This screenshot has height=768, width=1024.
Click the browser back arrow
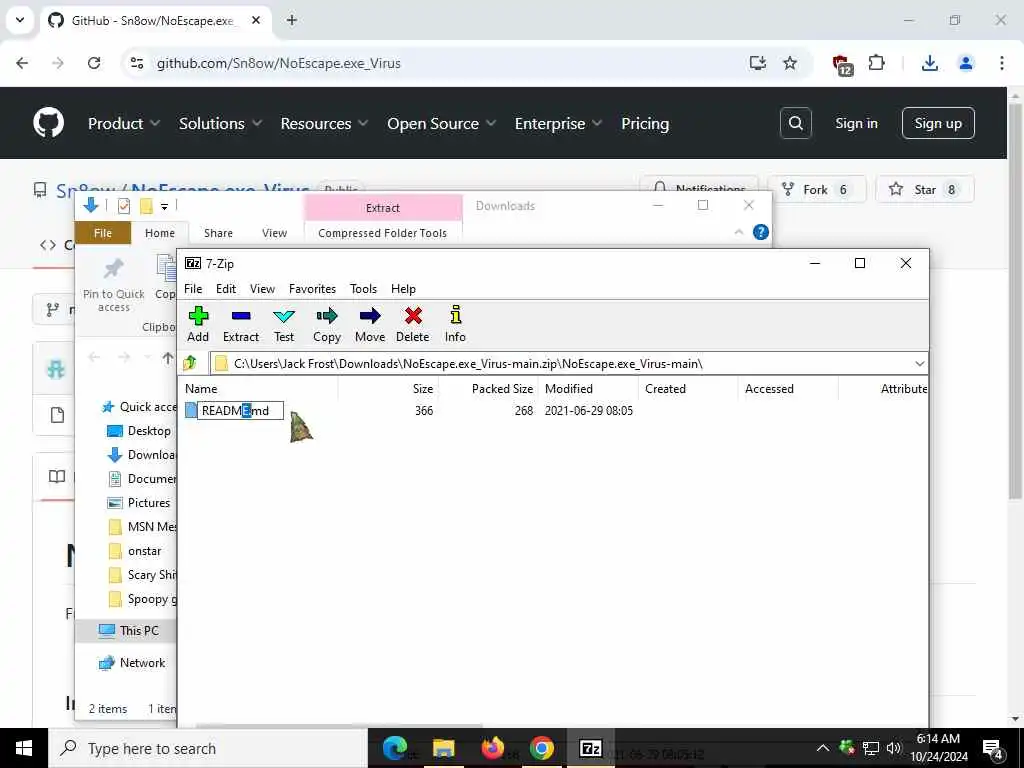pos(22,63)
